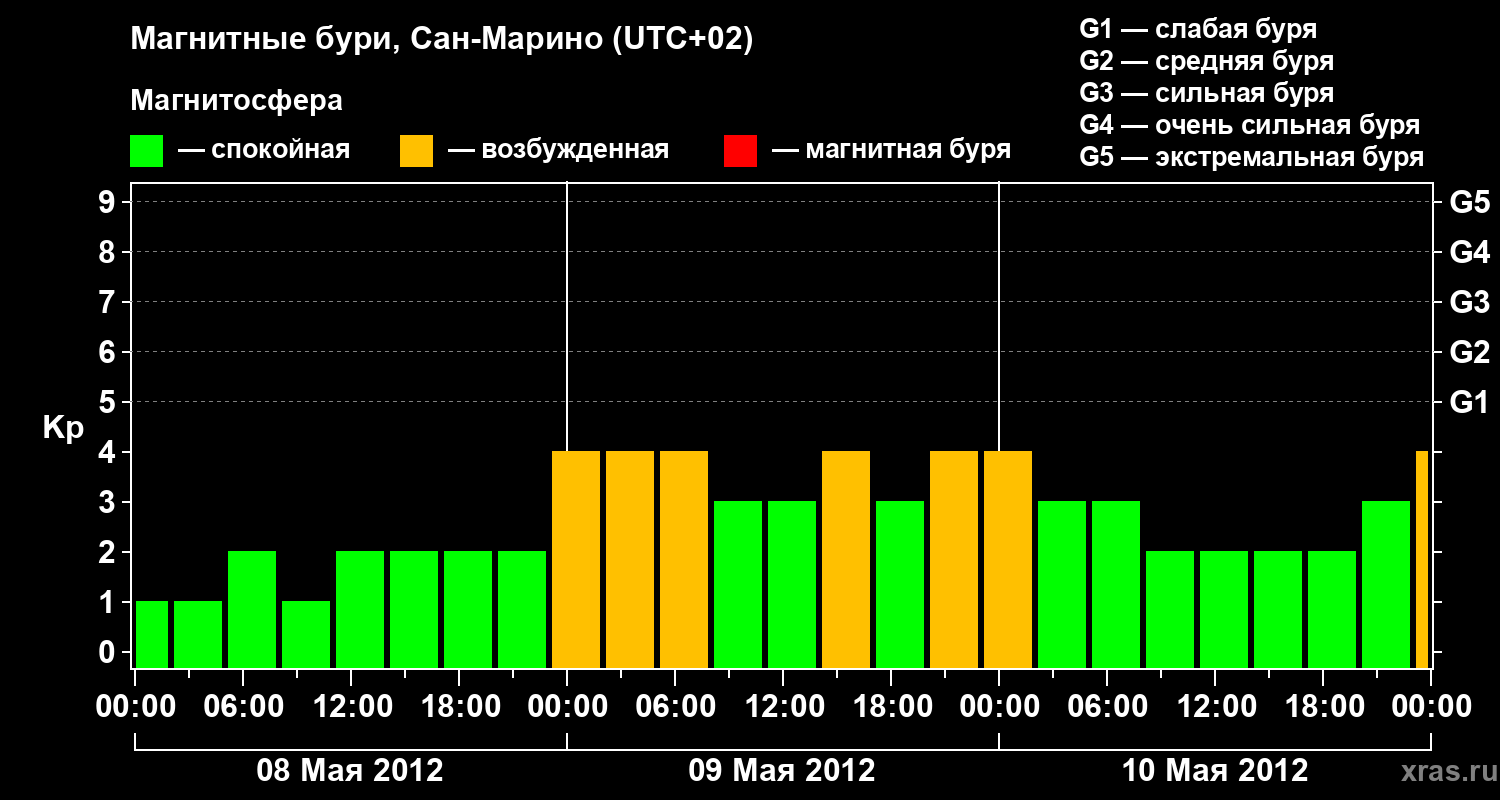The width and height of the screenshot is (1500, 800).
Task: Click the 'Магнитосфера' legend heading
Action: [x=236, y=101]
